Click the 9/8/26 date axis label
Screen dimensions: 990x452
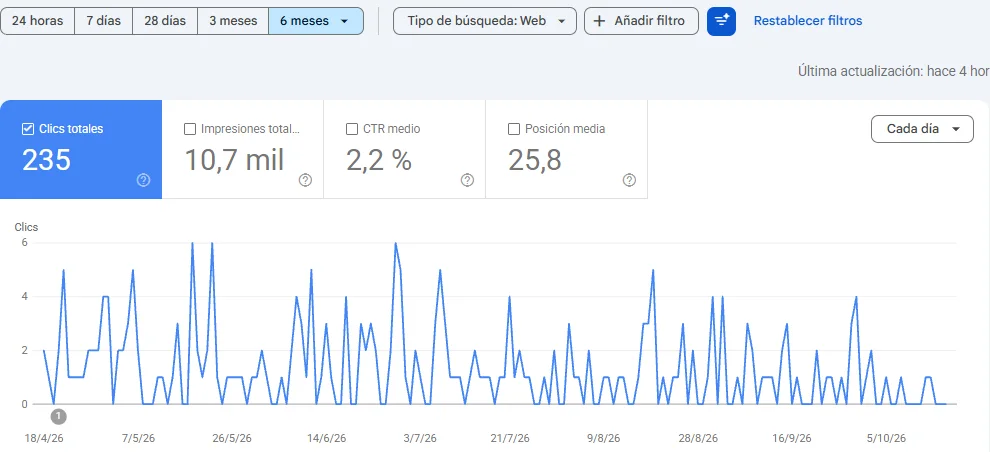pos(604,438)
